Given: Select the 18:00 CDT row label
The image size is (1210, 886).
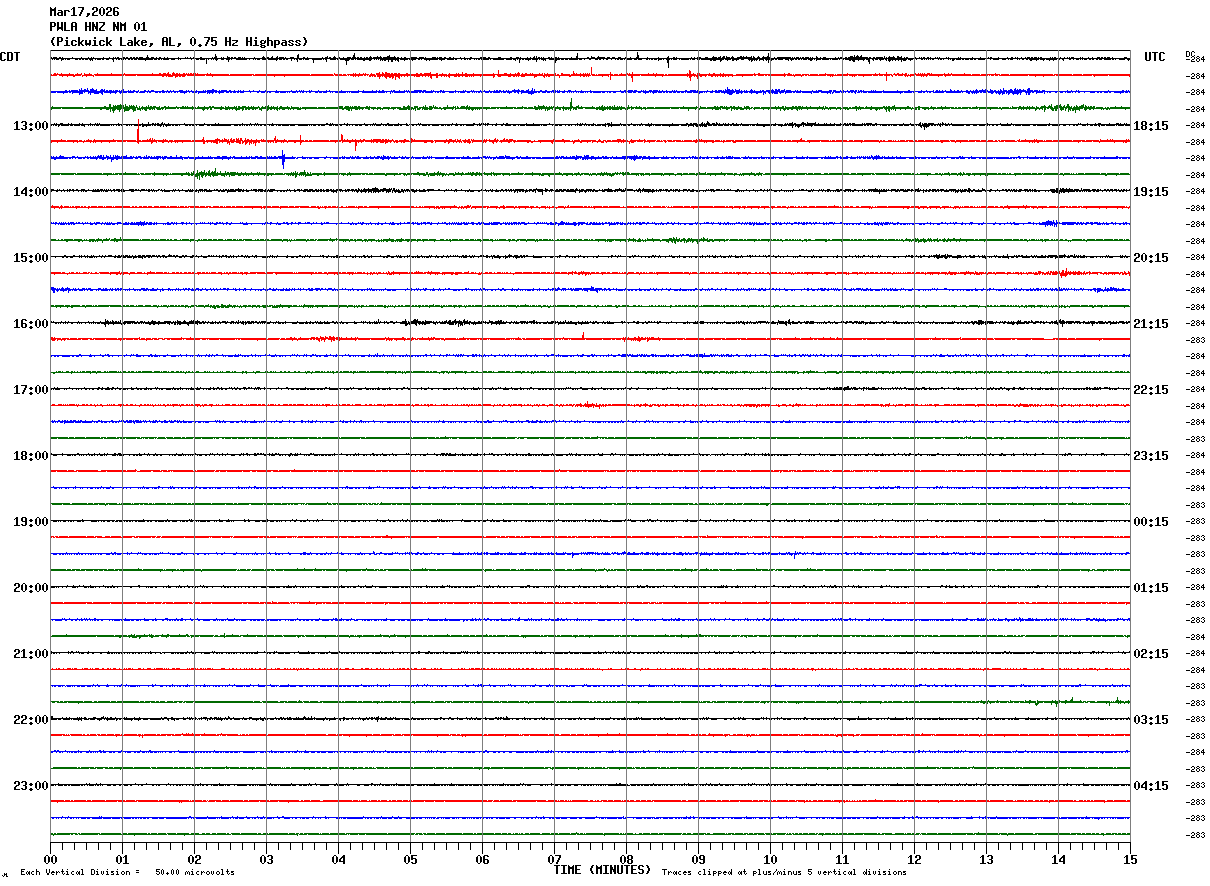Looking at the screenshot, I should tap(31, 456).
